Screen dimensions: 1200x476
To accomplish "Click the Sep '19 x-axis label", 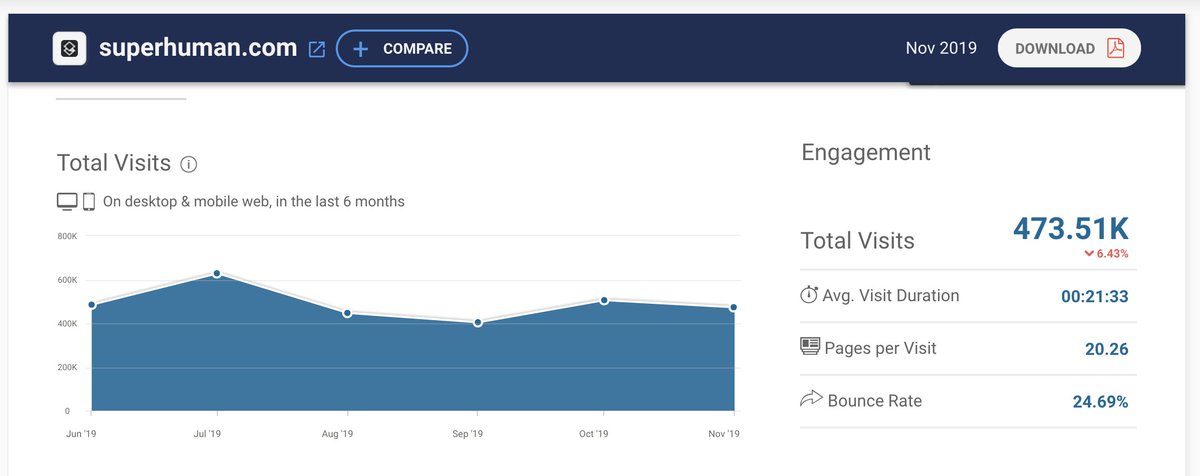I will tap(467, 434).
